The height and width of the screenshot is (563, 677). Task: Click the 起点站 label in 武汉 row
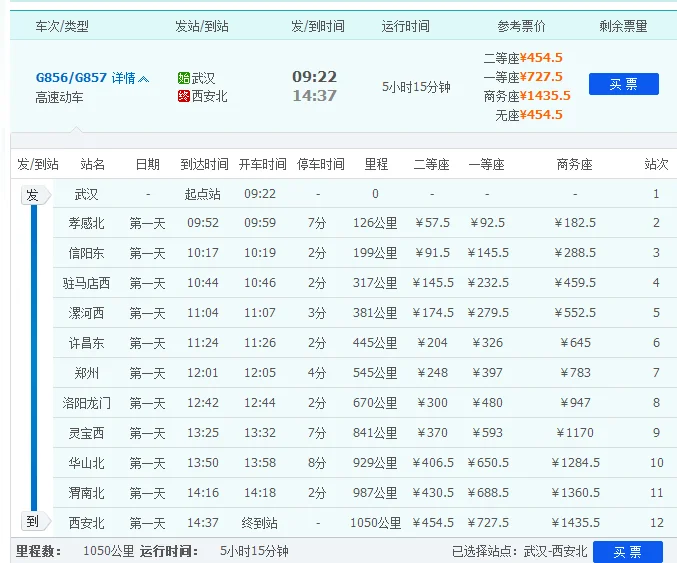[202, 194]
